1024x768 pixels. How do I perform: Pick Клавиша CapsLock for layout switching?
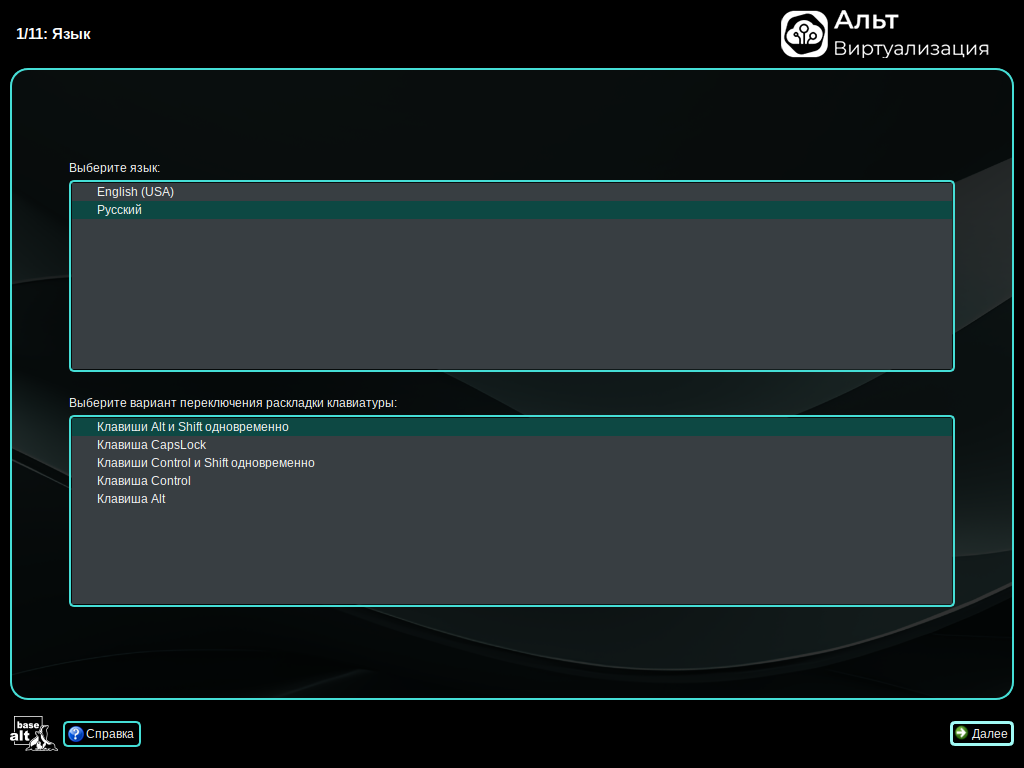click(151, 445)
